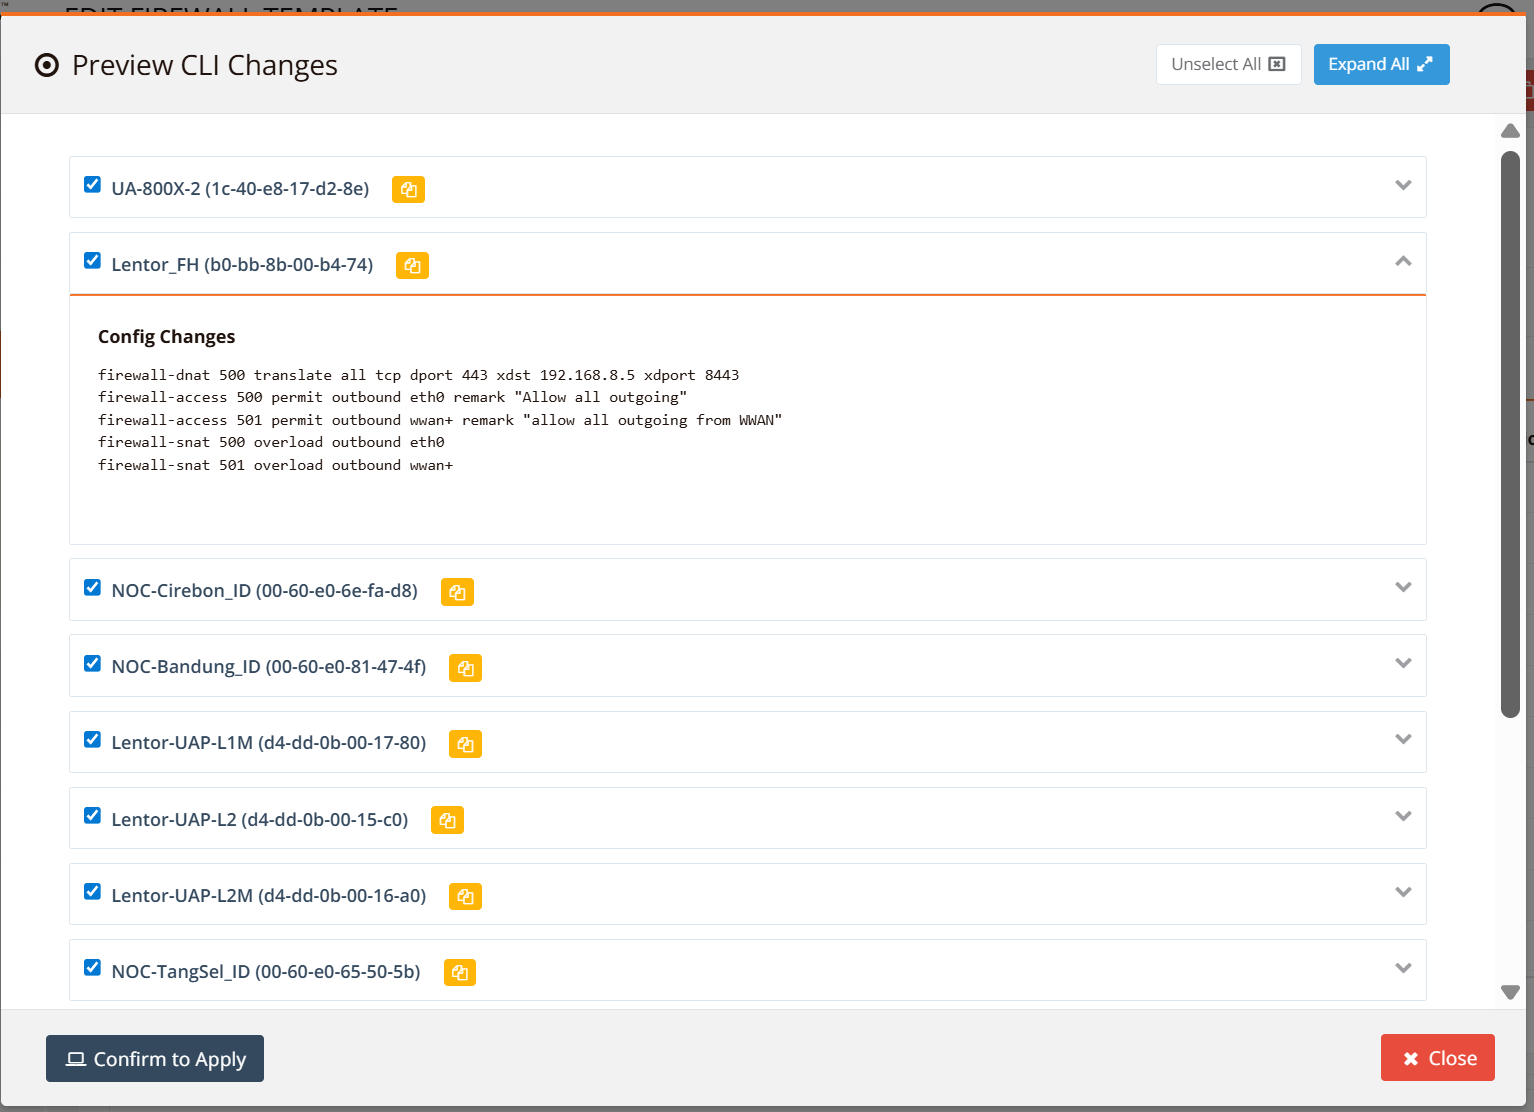Deselect the Lentor_FH checkbox
Image resolution: width=1534 pixels, height=1112 pixels.
(93, 261)
